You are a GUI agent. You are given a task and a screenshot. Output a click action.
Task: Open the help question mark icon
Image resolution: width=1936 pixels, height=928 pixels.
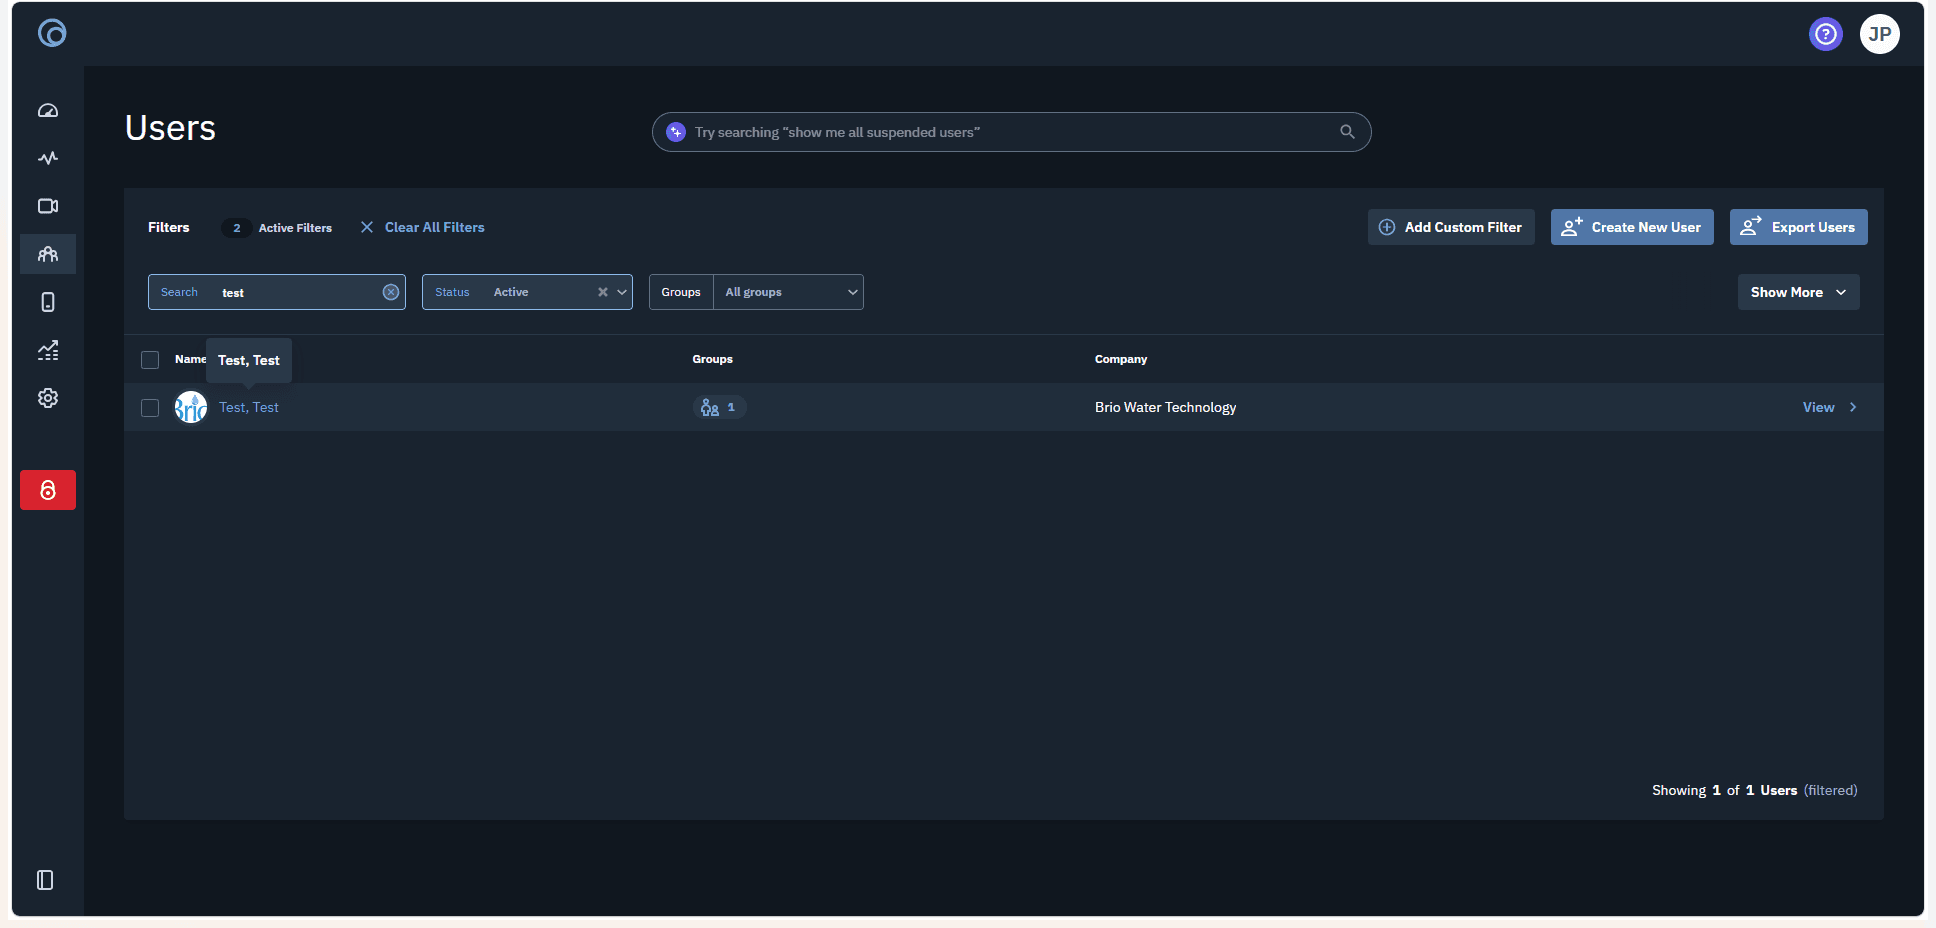[1826, 34]
